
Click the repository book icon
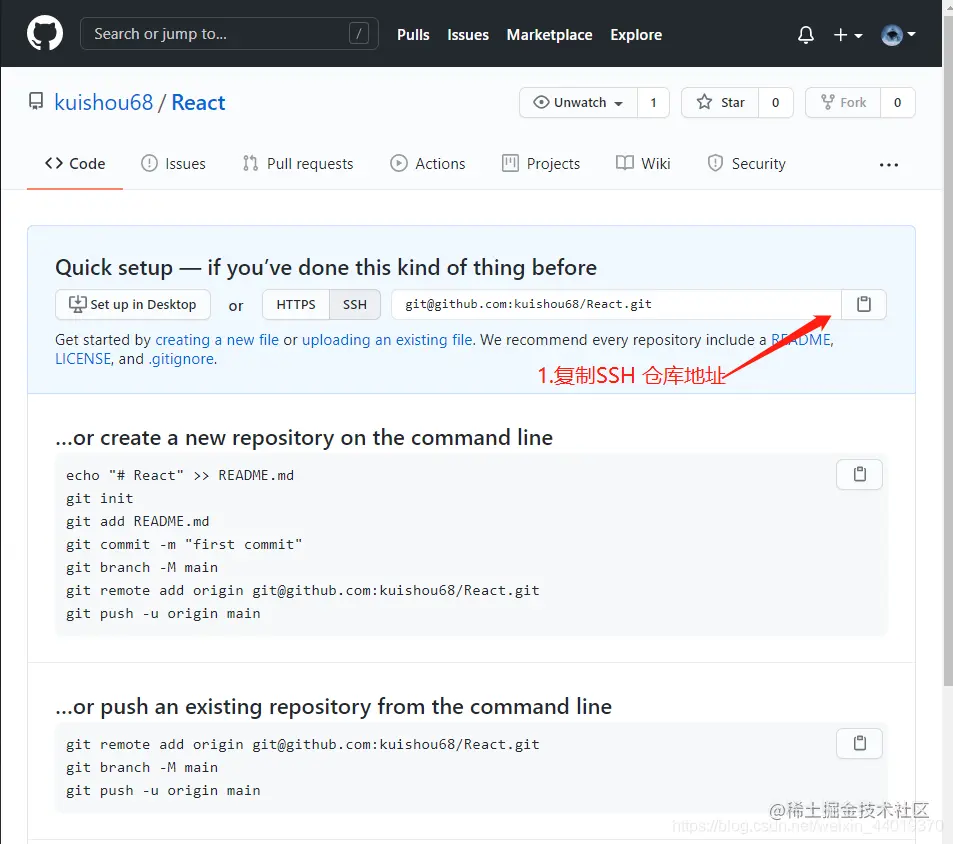[x=36, y=101]
